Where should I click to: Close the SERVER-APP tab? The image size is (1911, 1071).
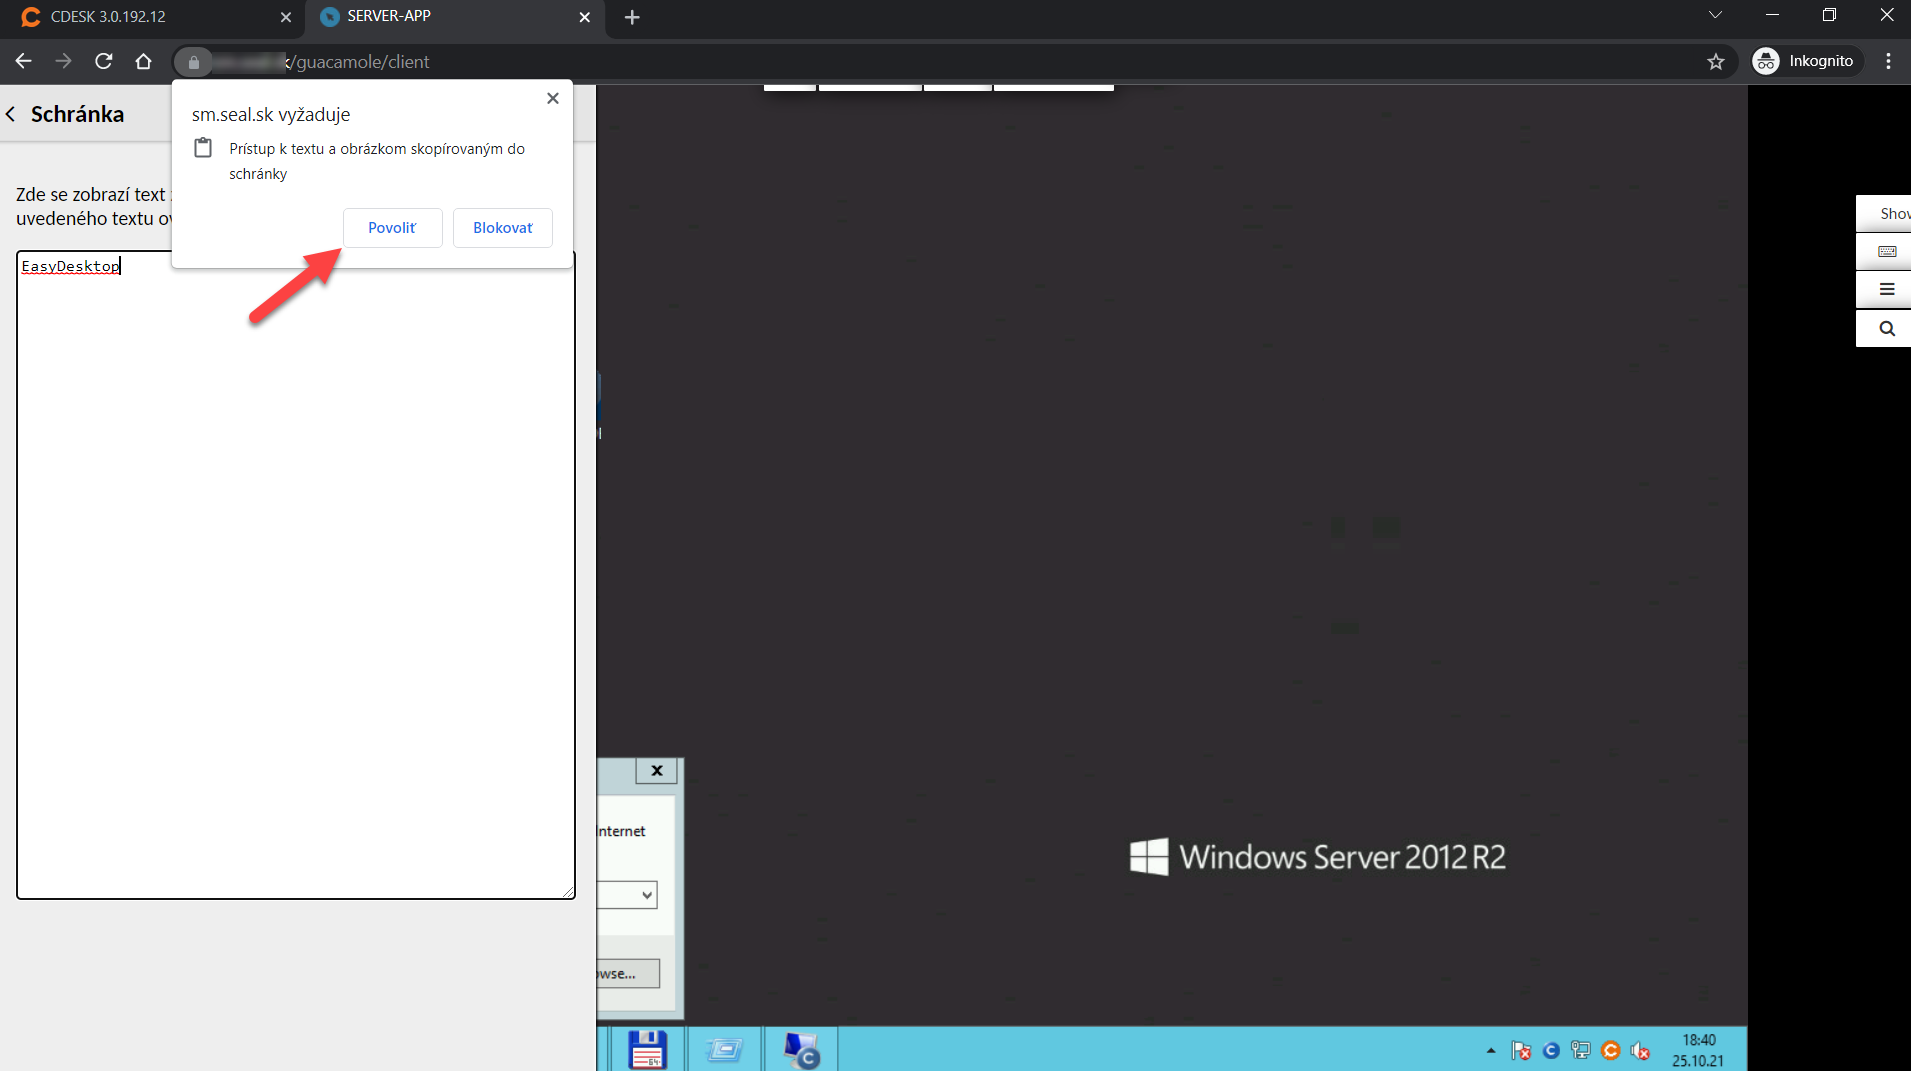click(585, 17)
